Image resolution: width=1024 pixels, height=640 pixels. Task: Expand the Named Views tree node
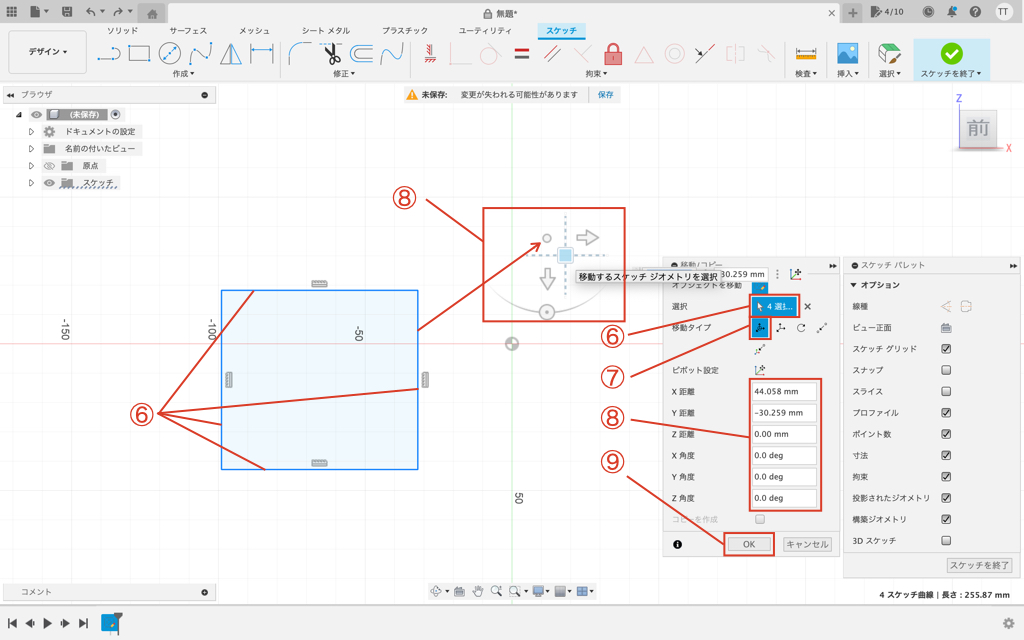[31, 149]
